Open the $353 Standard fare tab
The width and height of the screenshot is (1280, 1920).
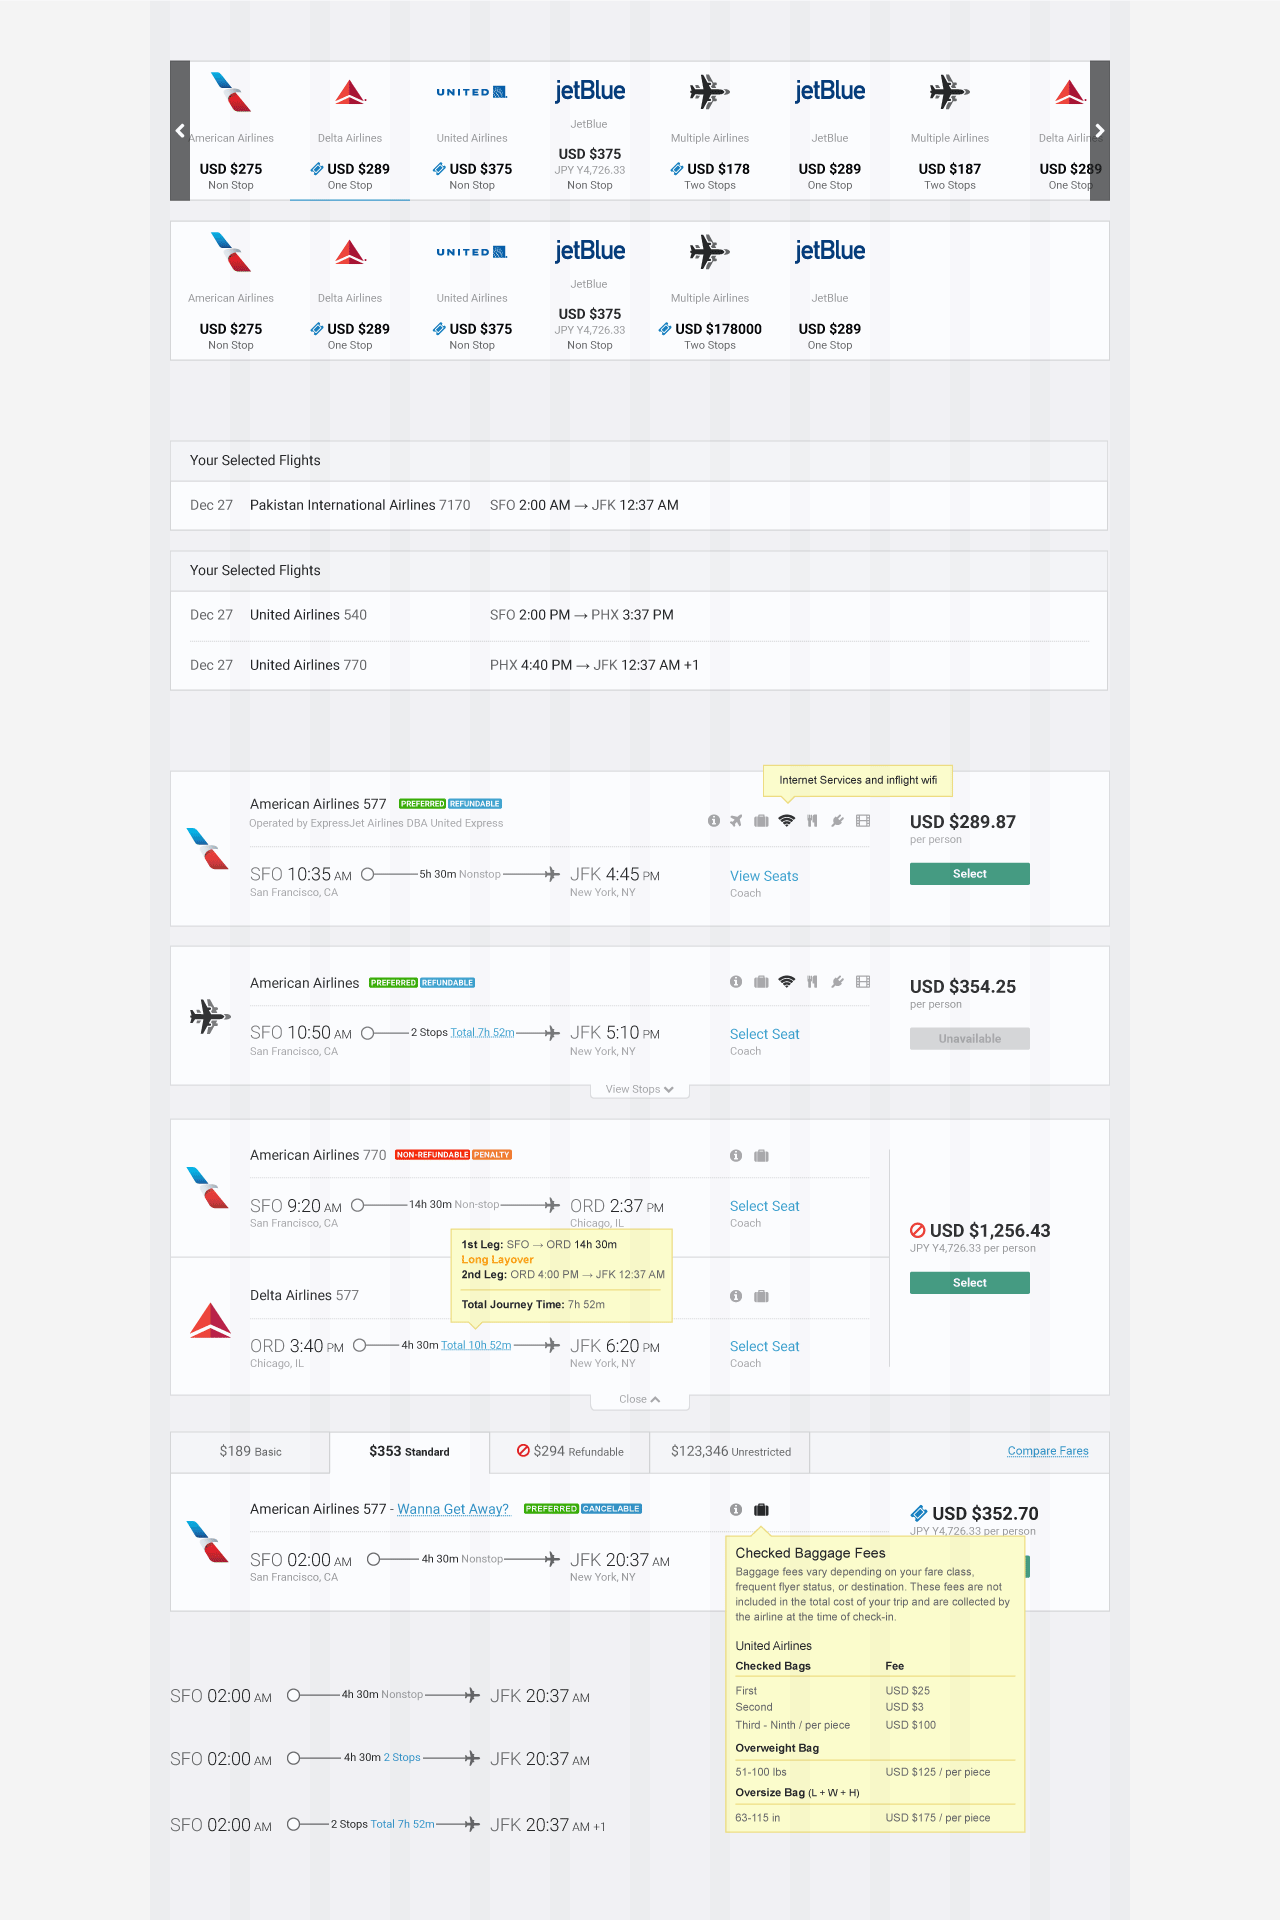[409, 1452]
